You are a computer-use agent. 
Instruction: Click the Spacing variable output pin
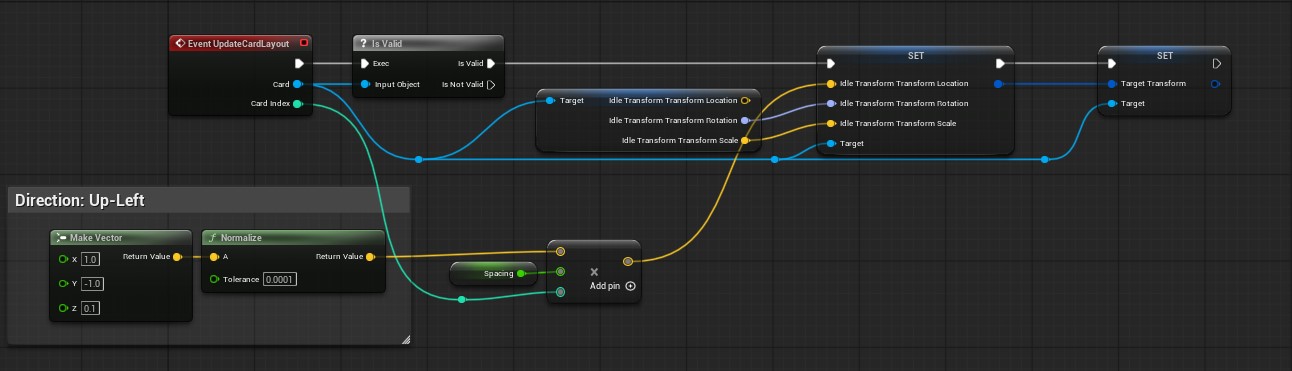(x=521, y=273)
